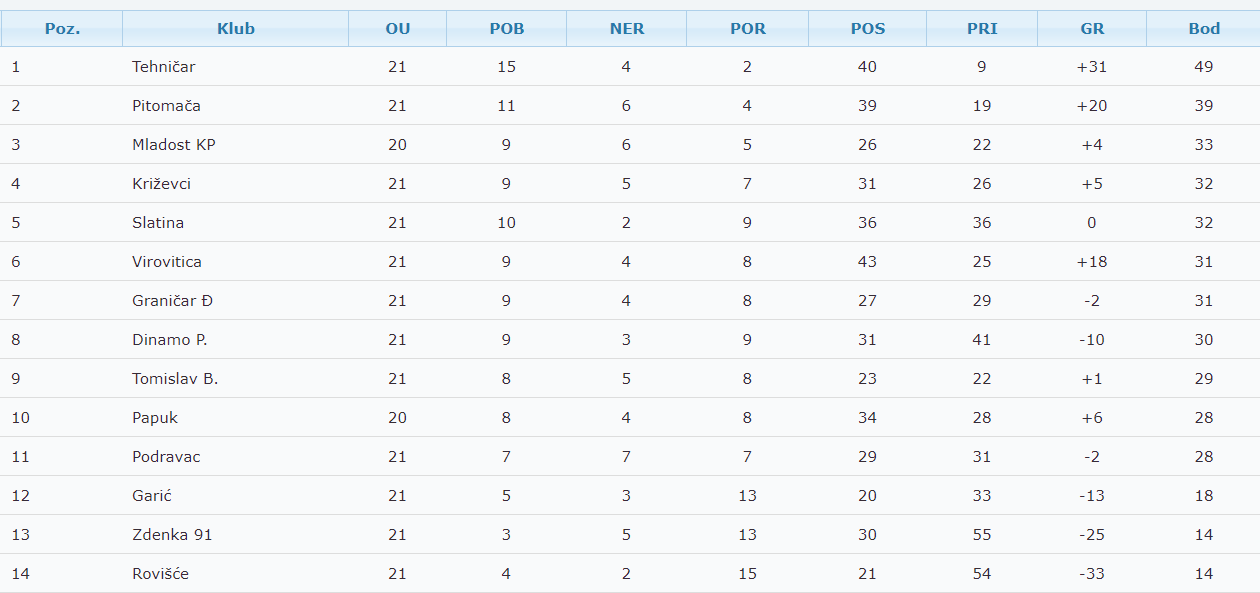Click the NER column header
Viewport: 1260px width, 593px height.
coord(627,29)
